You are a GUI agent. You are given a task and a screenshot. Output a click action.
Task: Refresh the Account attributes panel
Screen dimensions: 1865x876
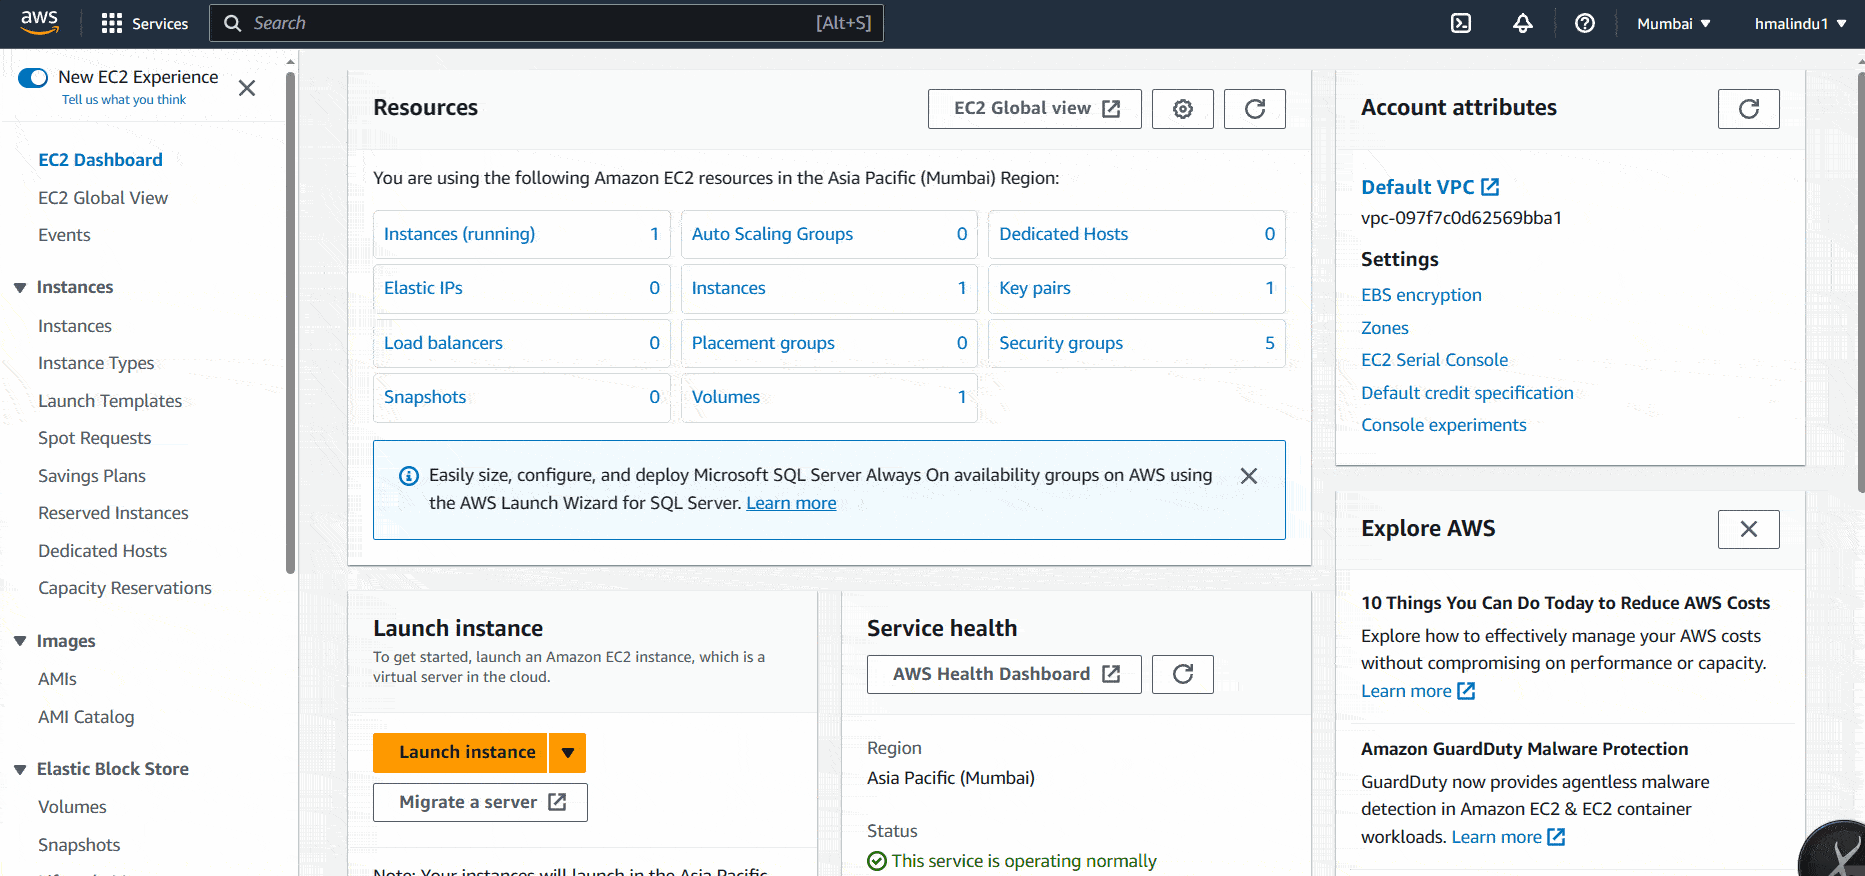1749,109
